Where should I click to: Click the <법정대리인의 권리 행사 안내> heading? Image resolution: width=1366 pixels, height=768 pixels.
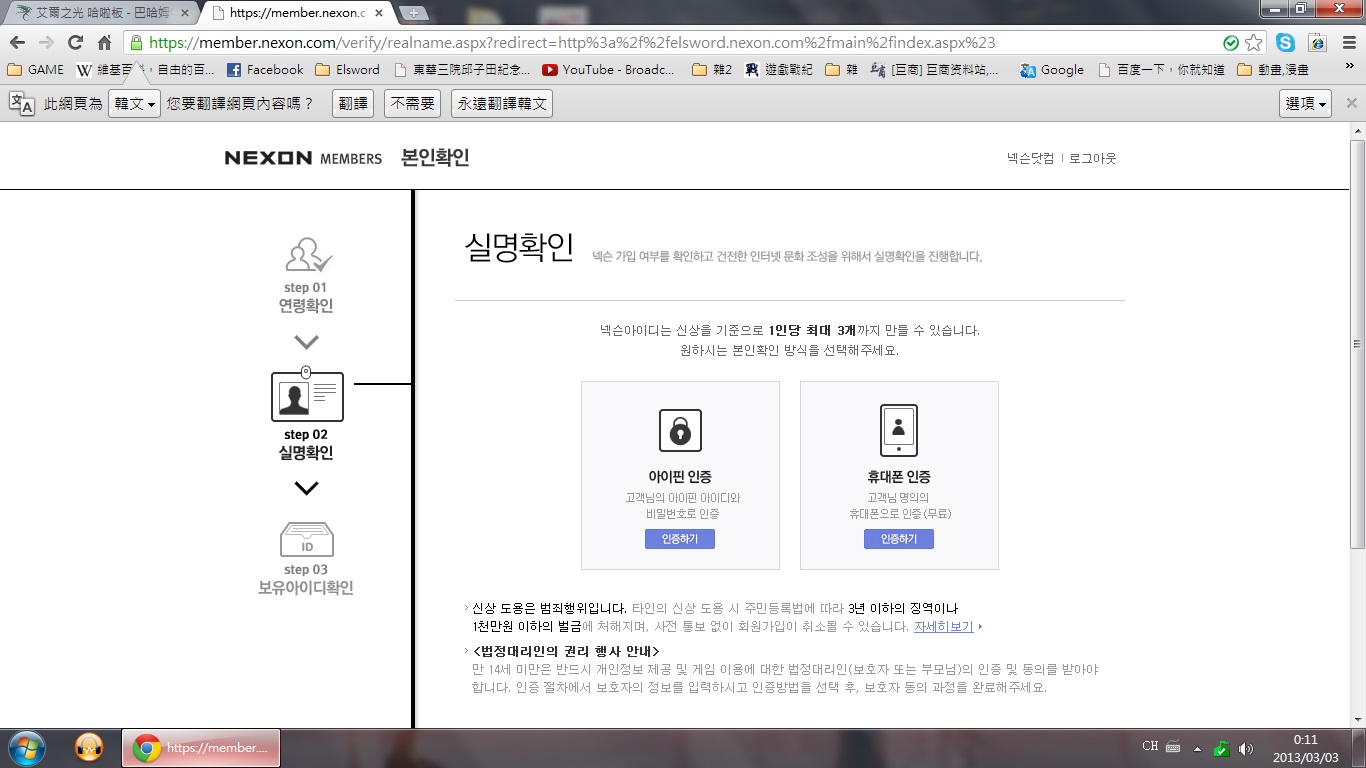pyautogui.click(x=566, y=651)
